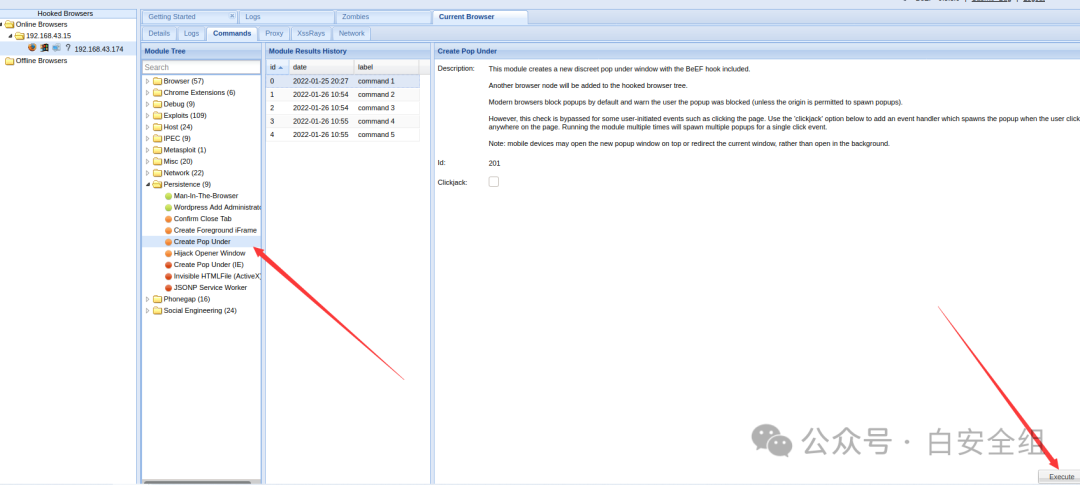Sort results by the date column header

coord(321,68)
